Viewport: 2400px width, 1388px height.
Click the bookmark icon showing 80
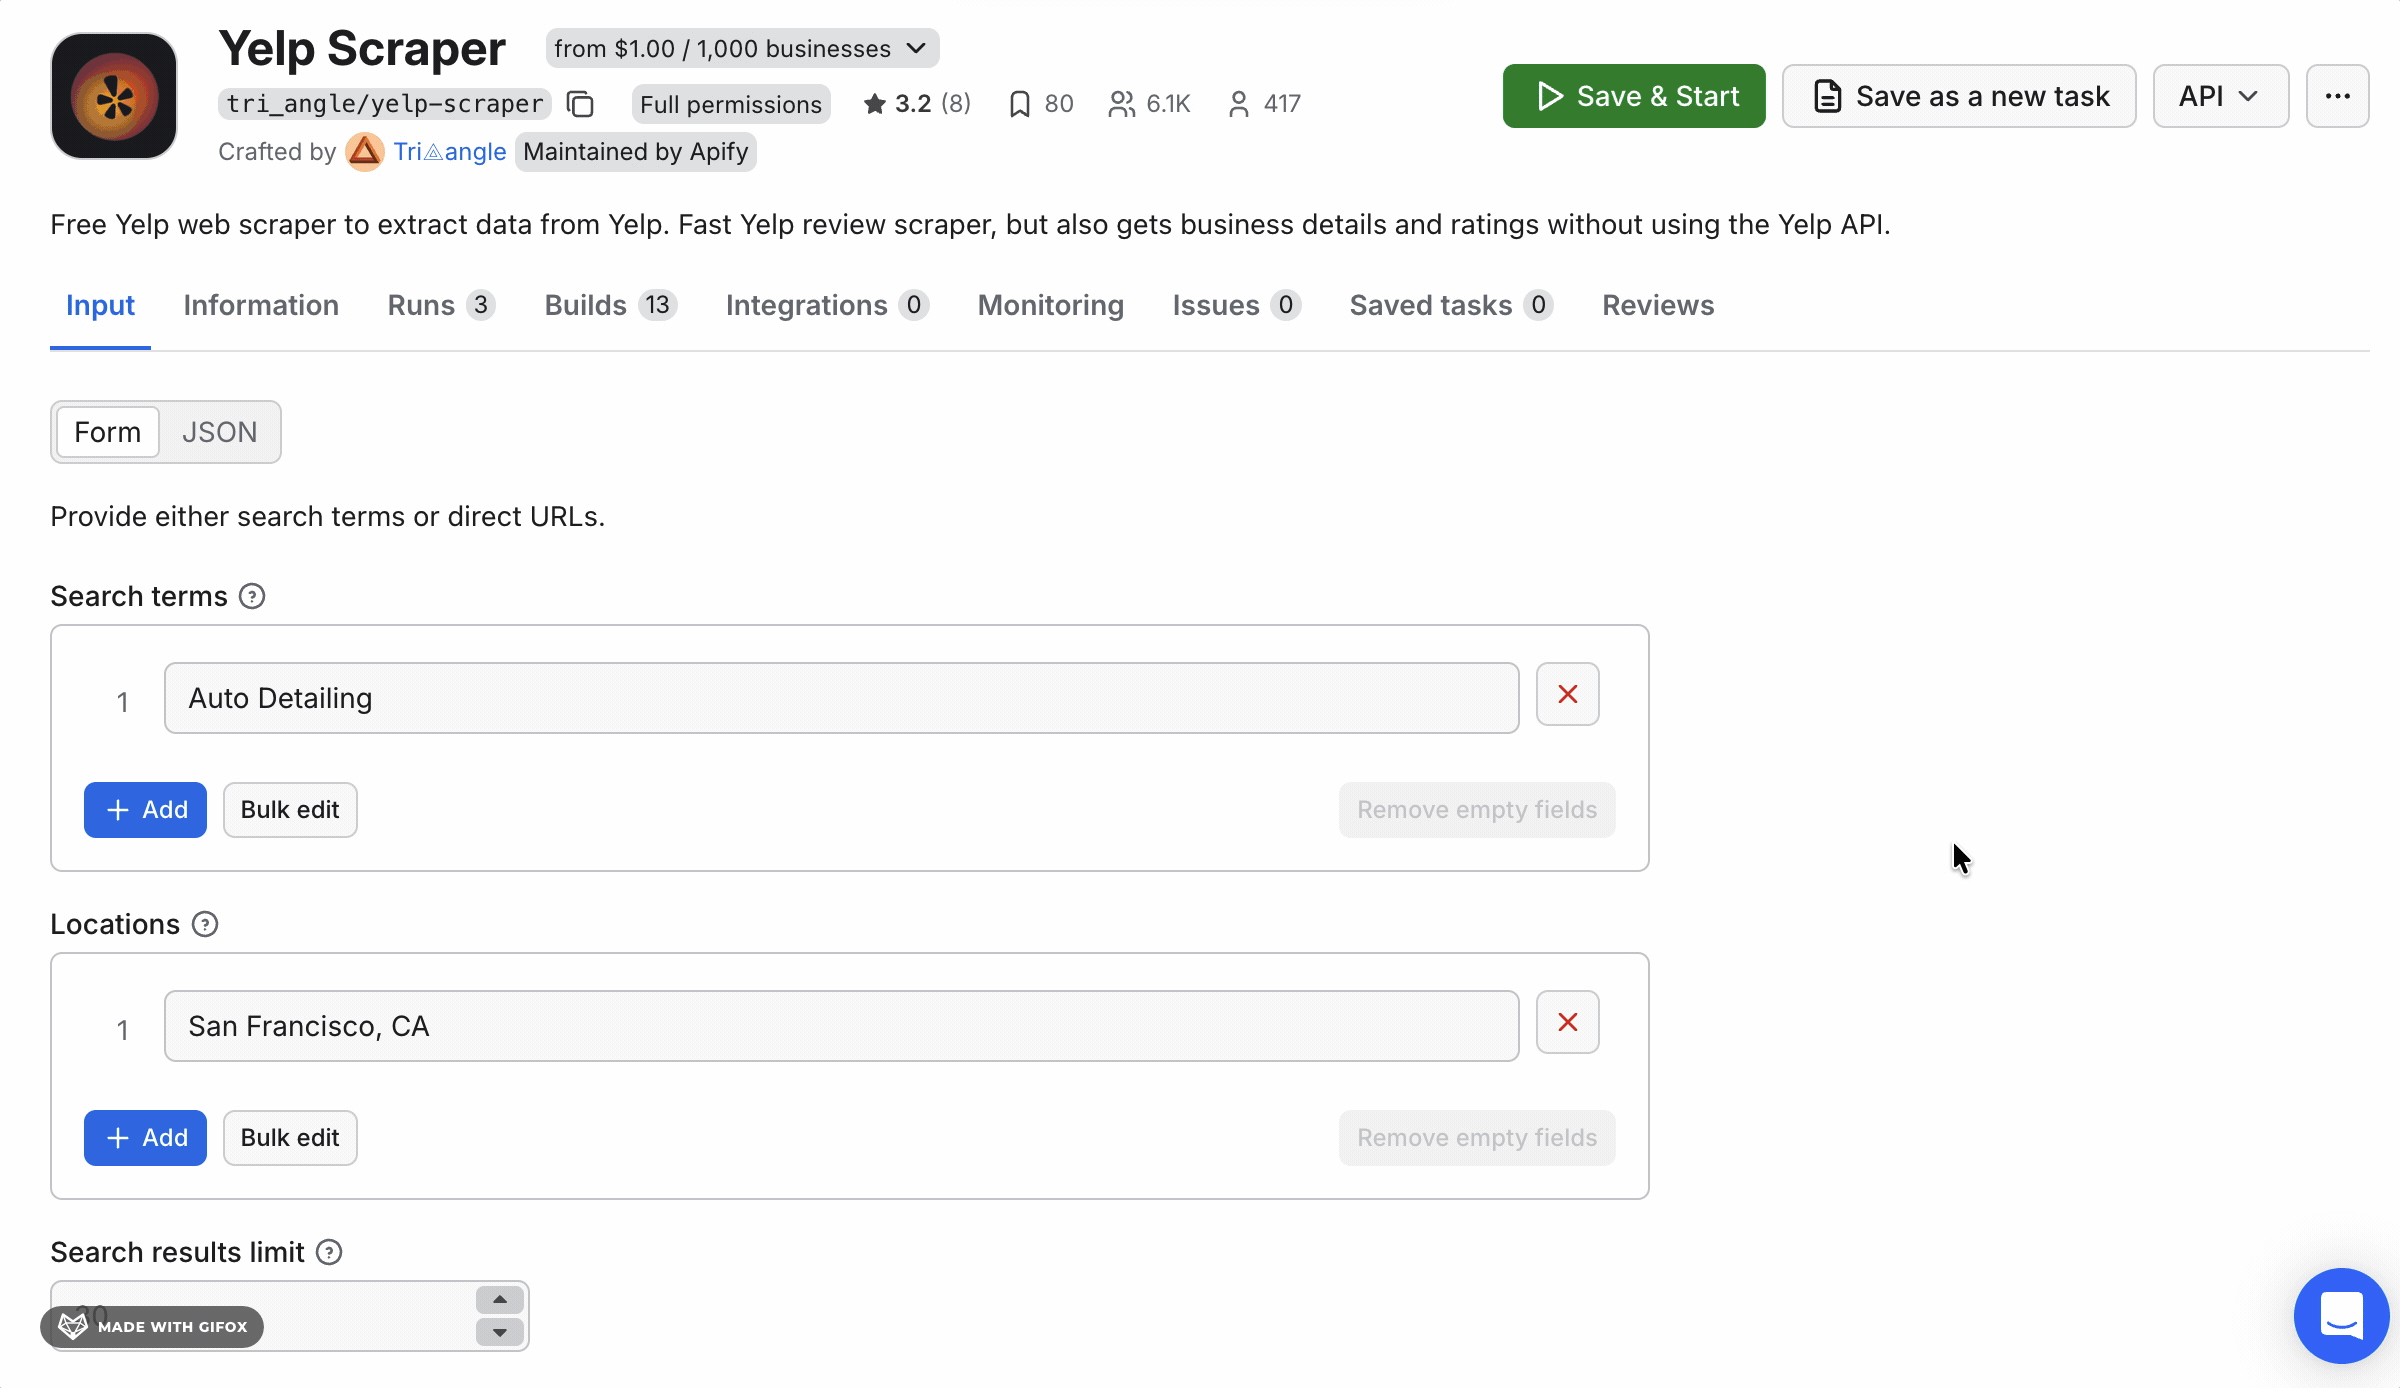[1019, 104]
